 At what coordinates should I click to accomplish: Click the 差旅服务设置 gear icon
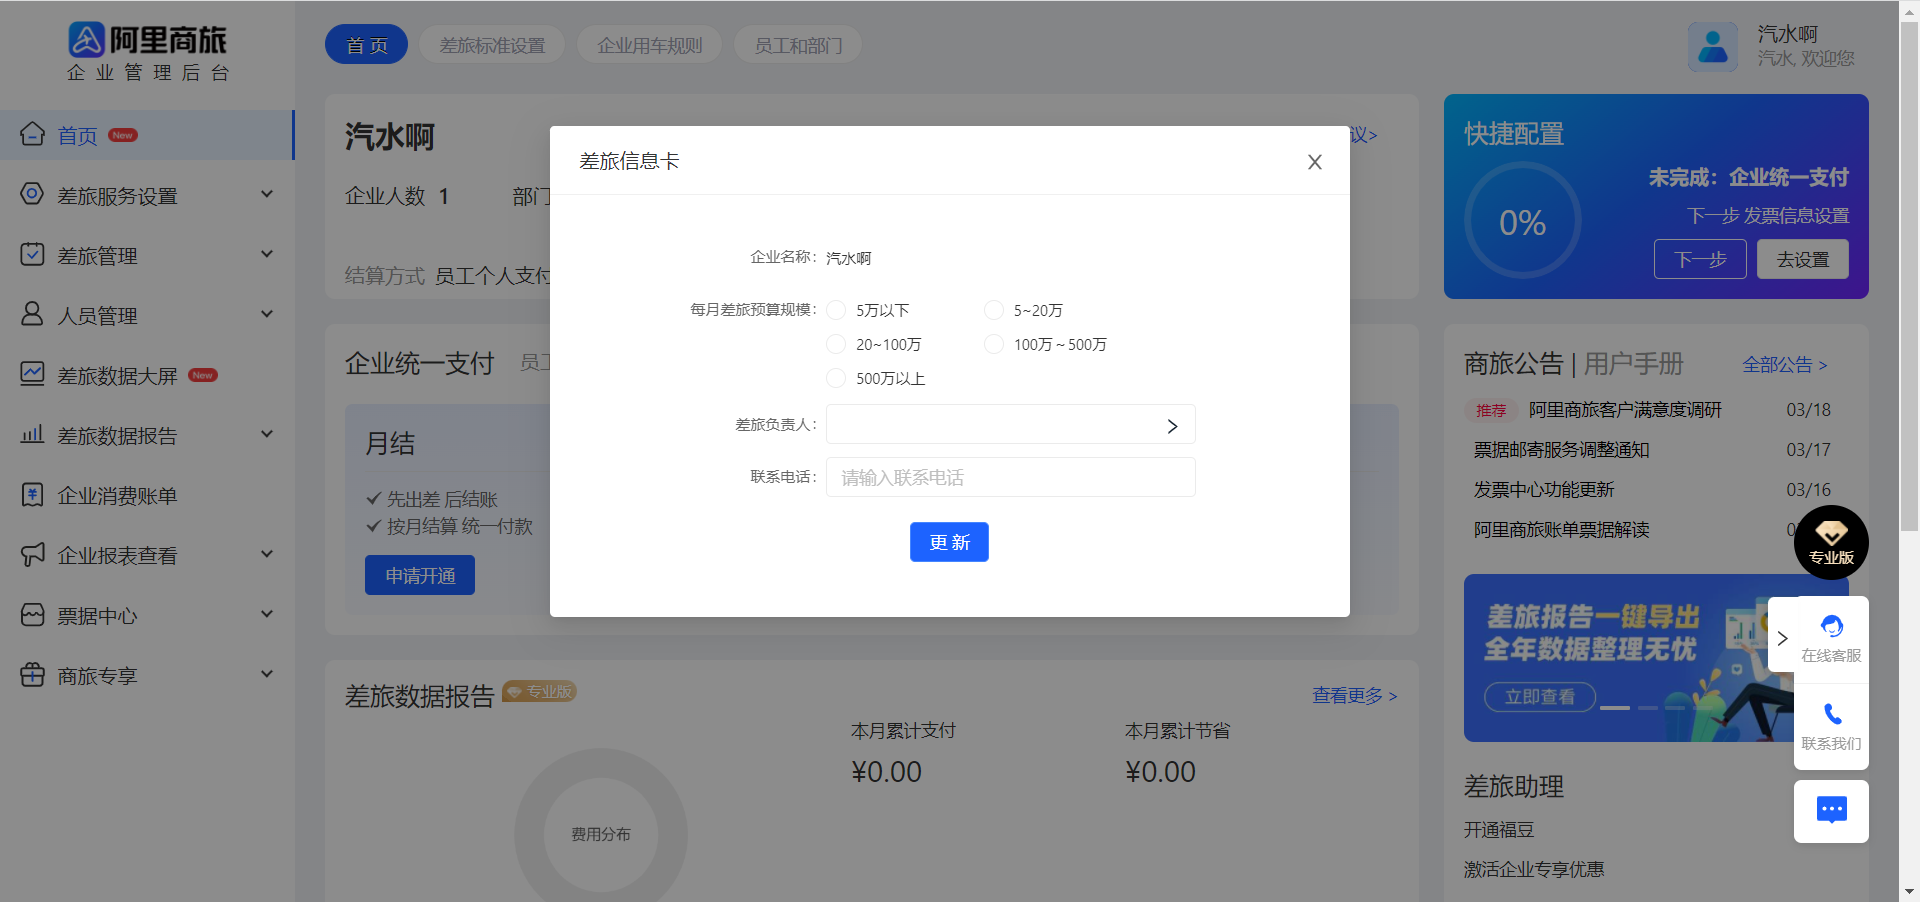point(32,194)
